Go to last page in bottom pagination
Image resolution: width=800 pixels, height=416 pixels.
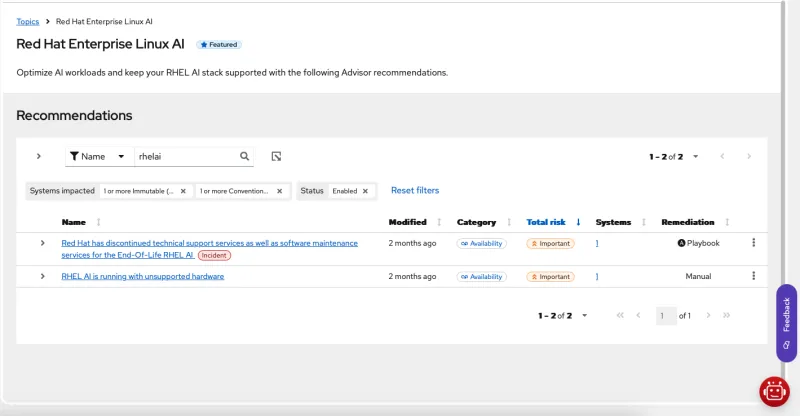[727, 315]
